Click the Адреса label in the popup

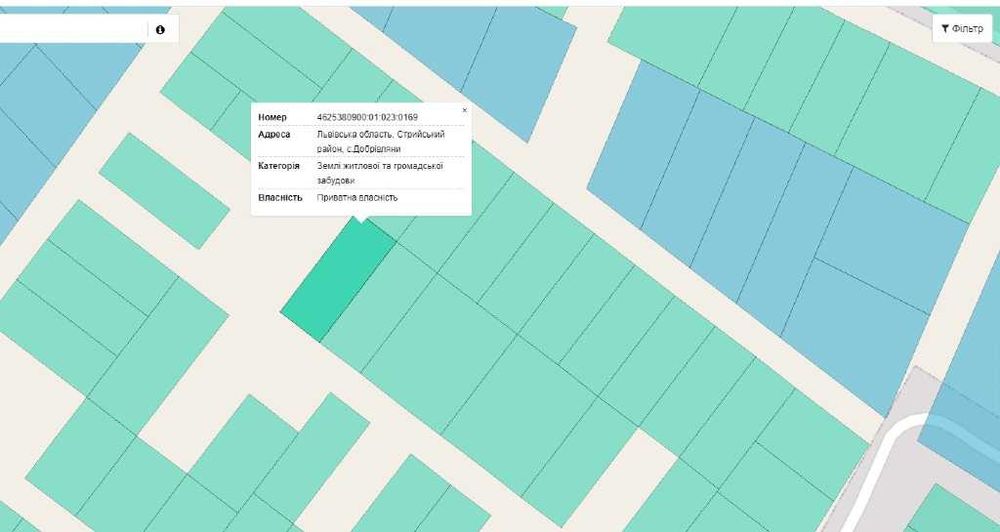(x=274, y=135)
